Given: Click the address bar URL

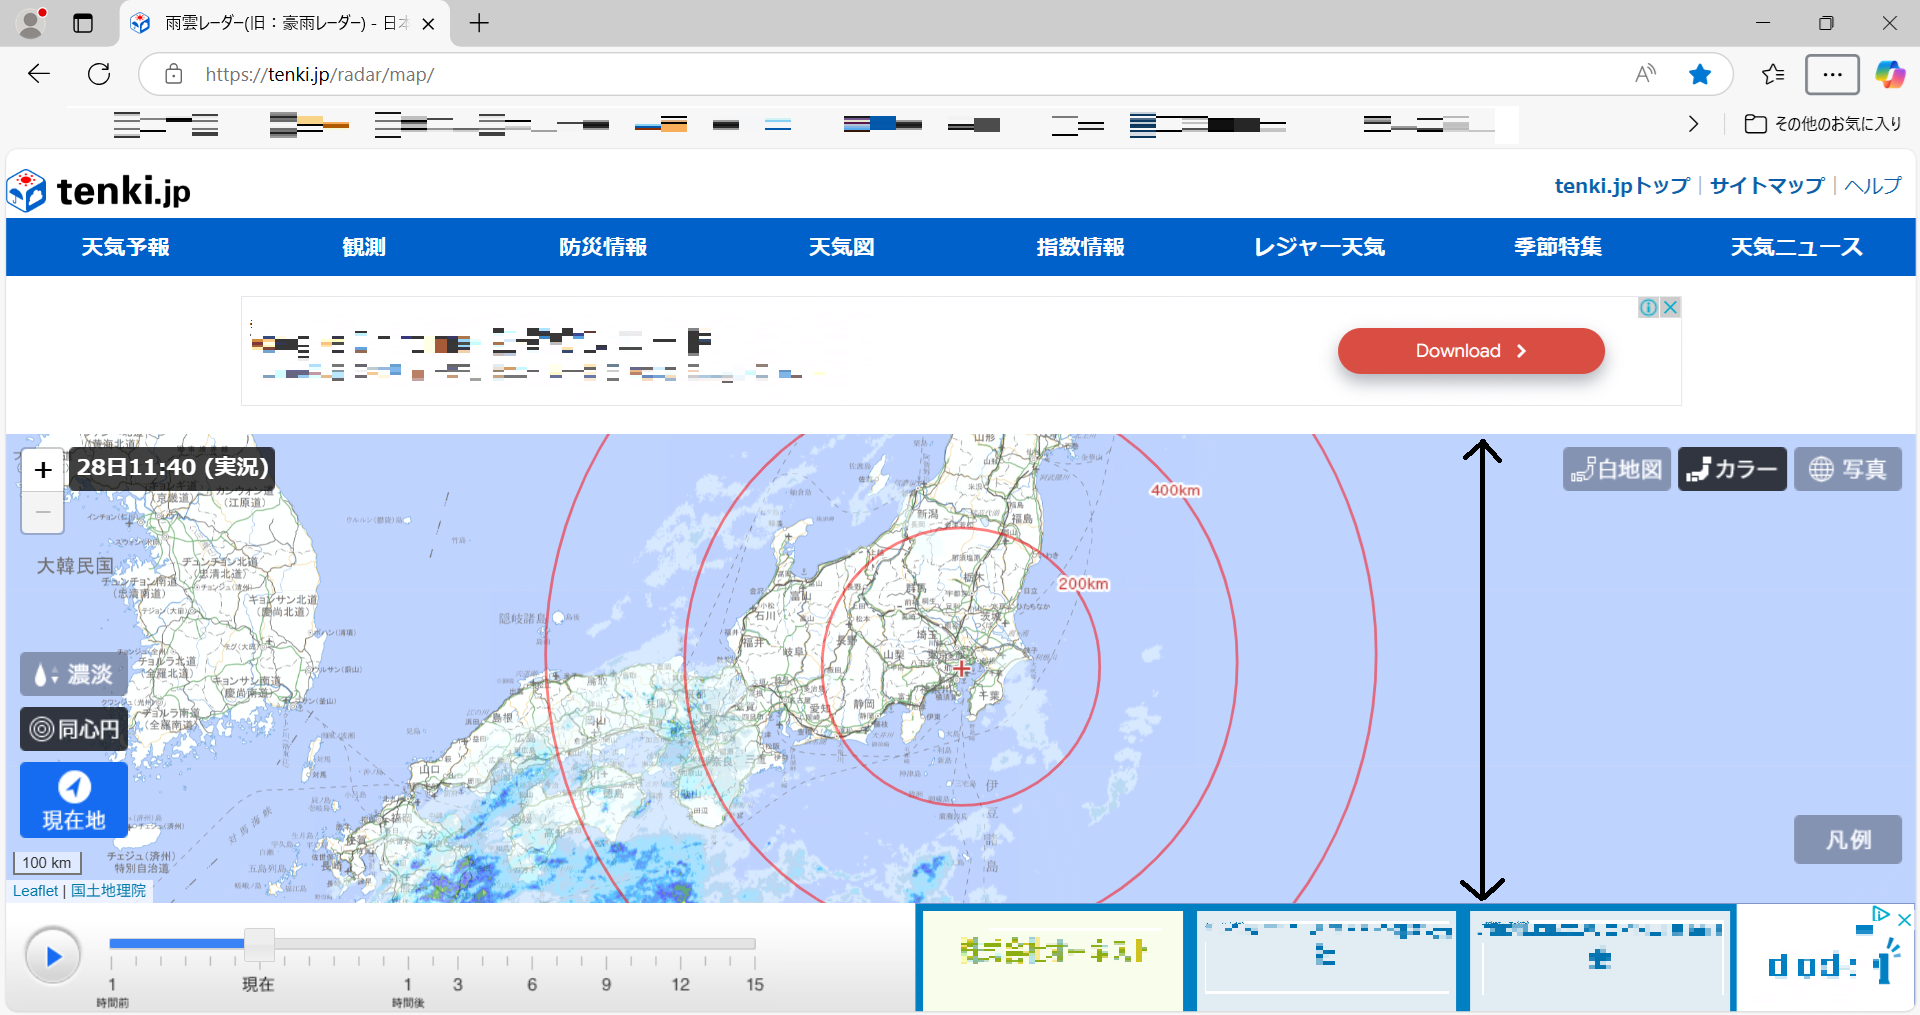Looking at the screenshot, I should tap(320, 75).
